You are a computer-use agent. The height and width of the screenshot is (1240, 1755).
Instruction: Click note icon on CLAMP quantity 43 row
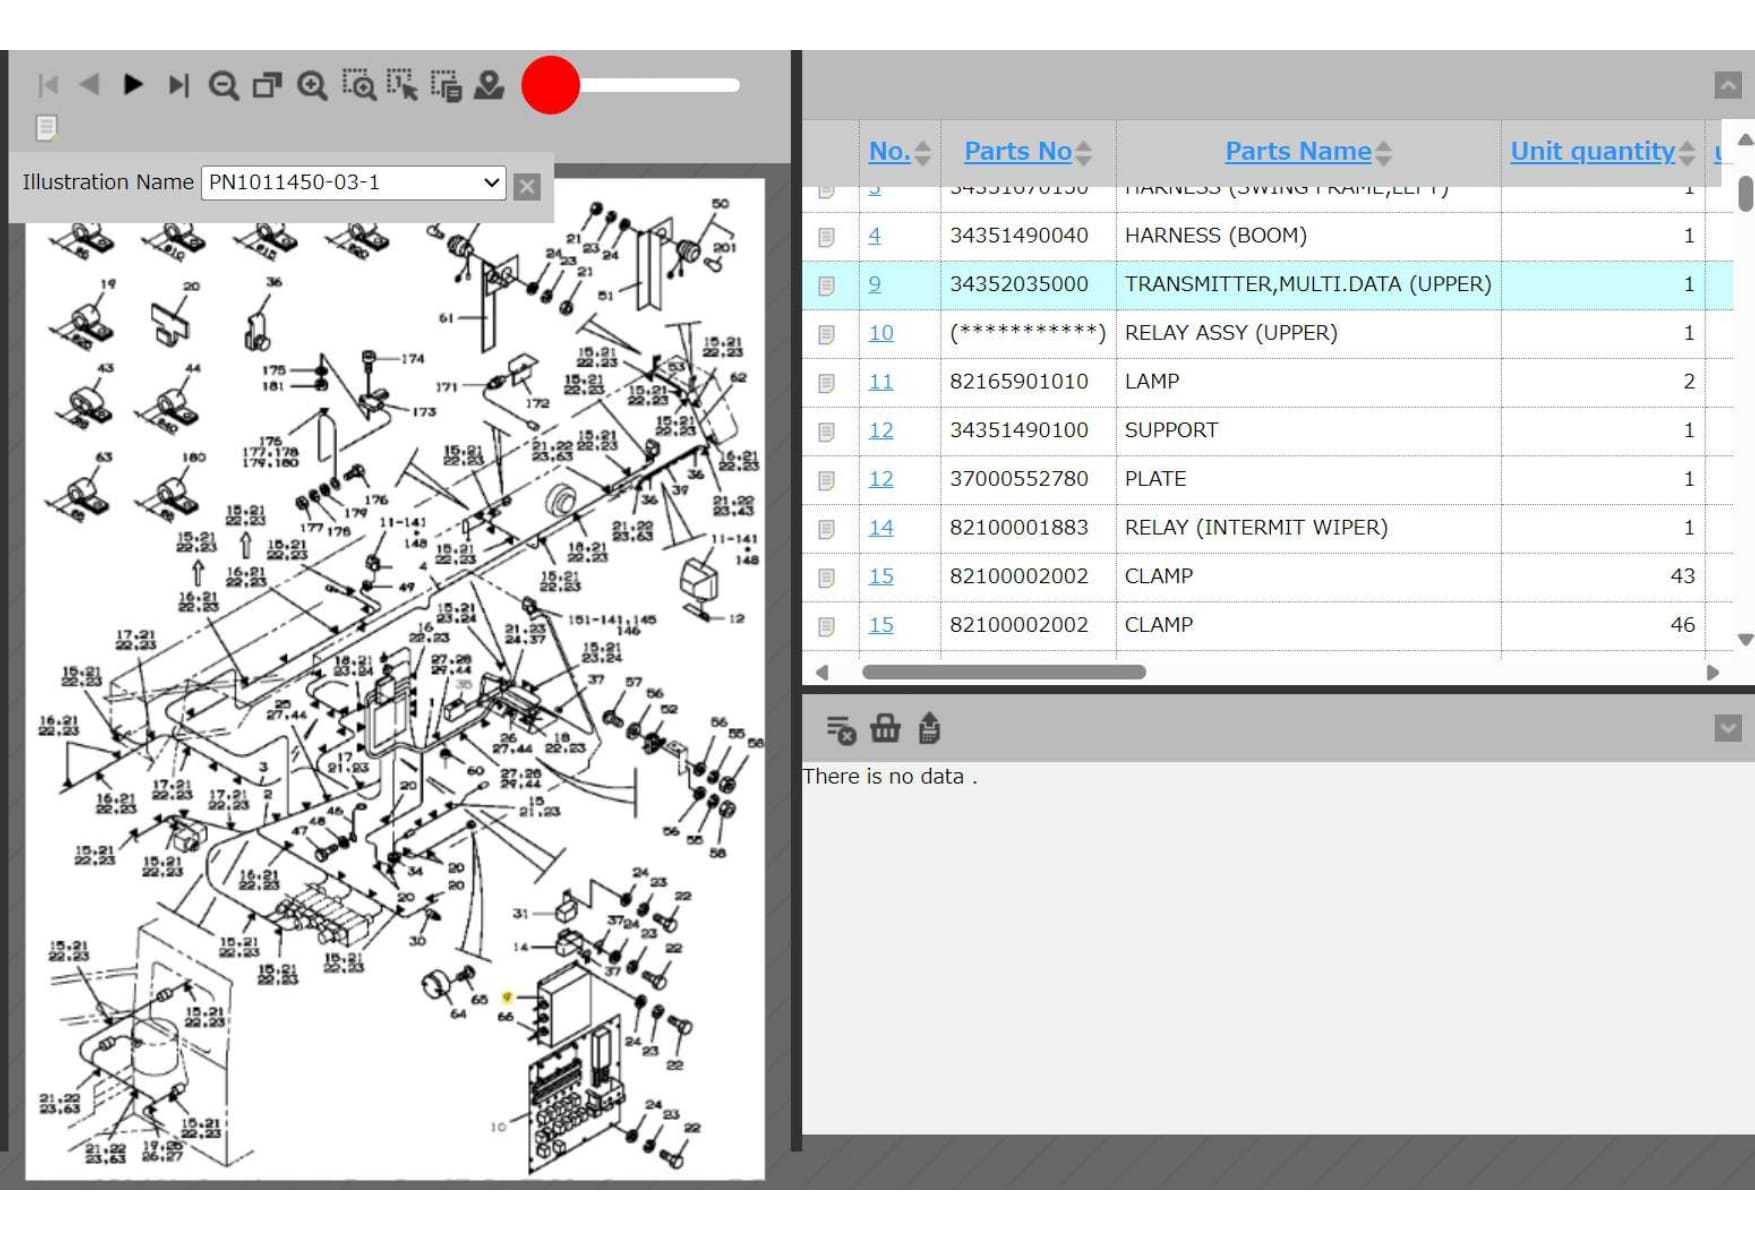826,578
